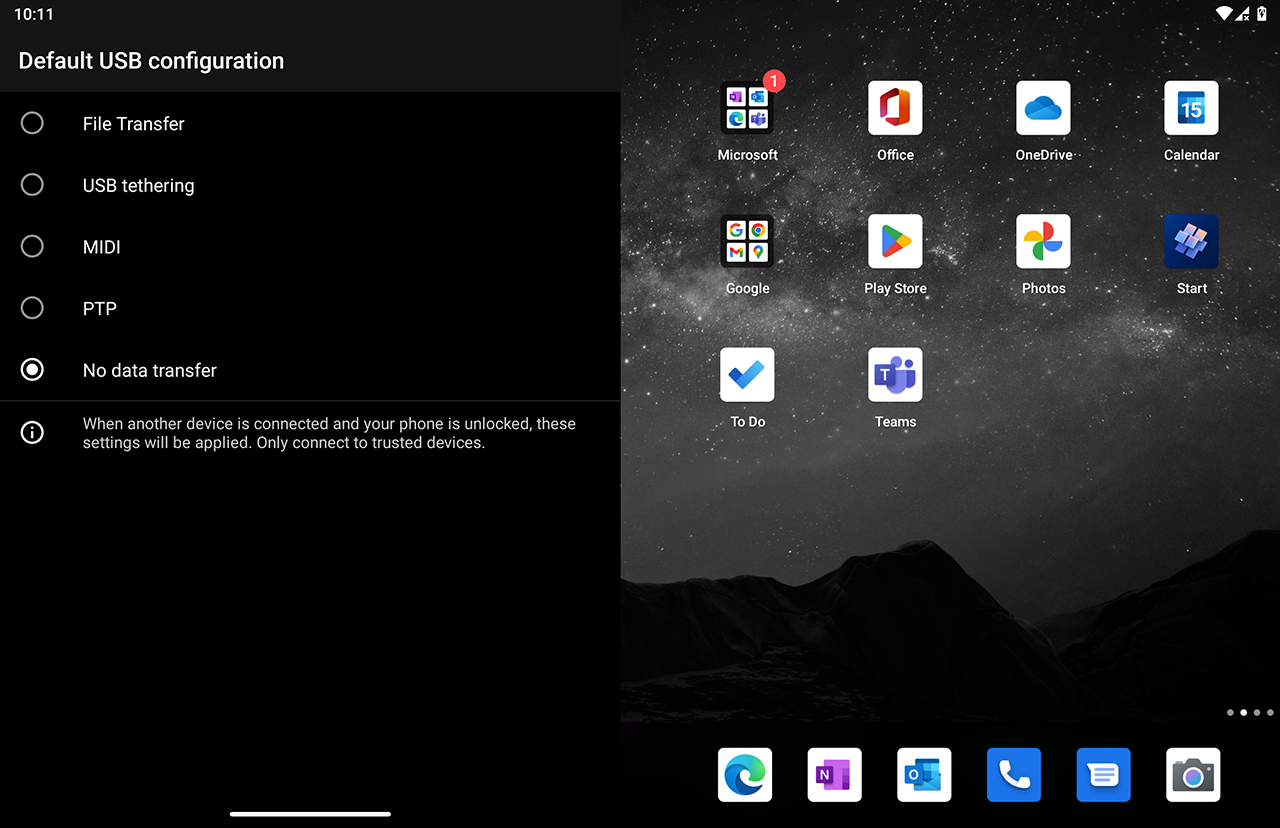1280x828 pixels.
Task: Tap the navigation gesture bar
Action: [x=310, y=814]
